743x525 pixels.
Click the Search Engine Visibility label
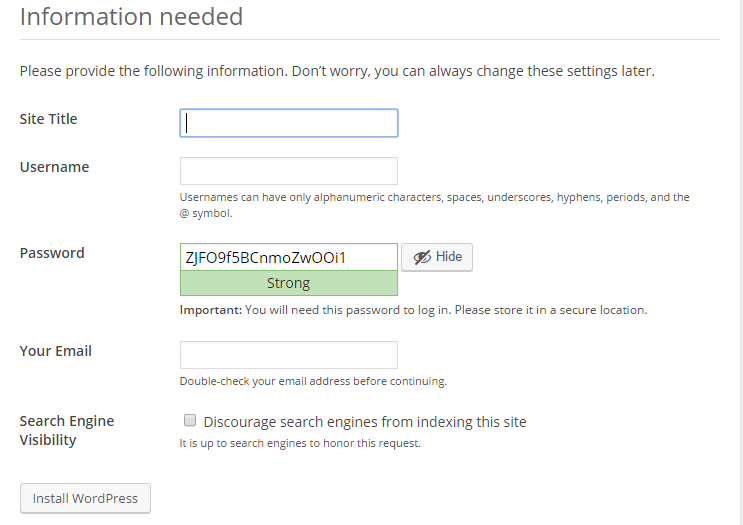point(67,431)
